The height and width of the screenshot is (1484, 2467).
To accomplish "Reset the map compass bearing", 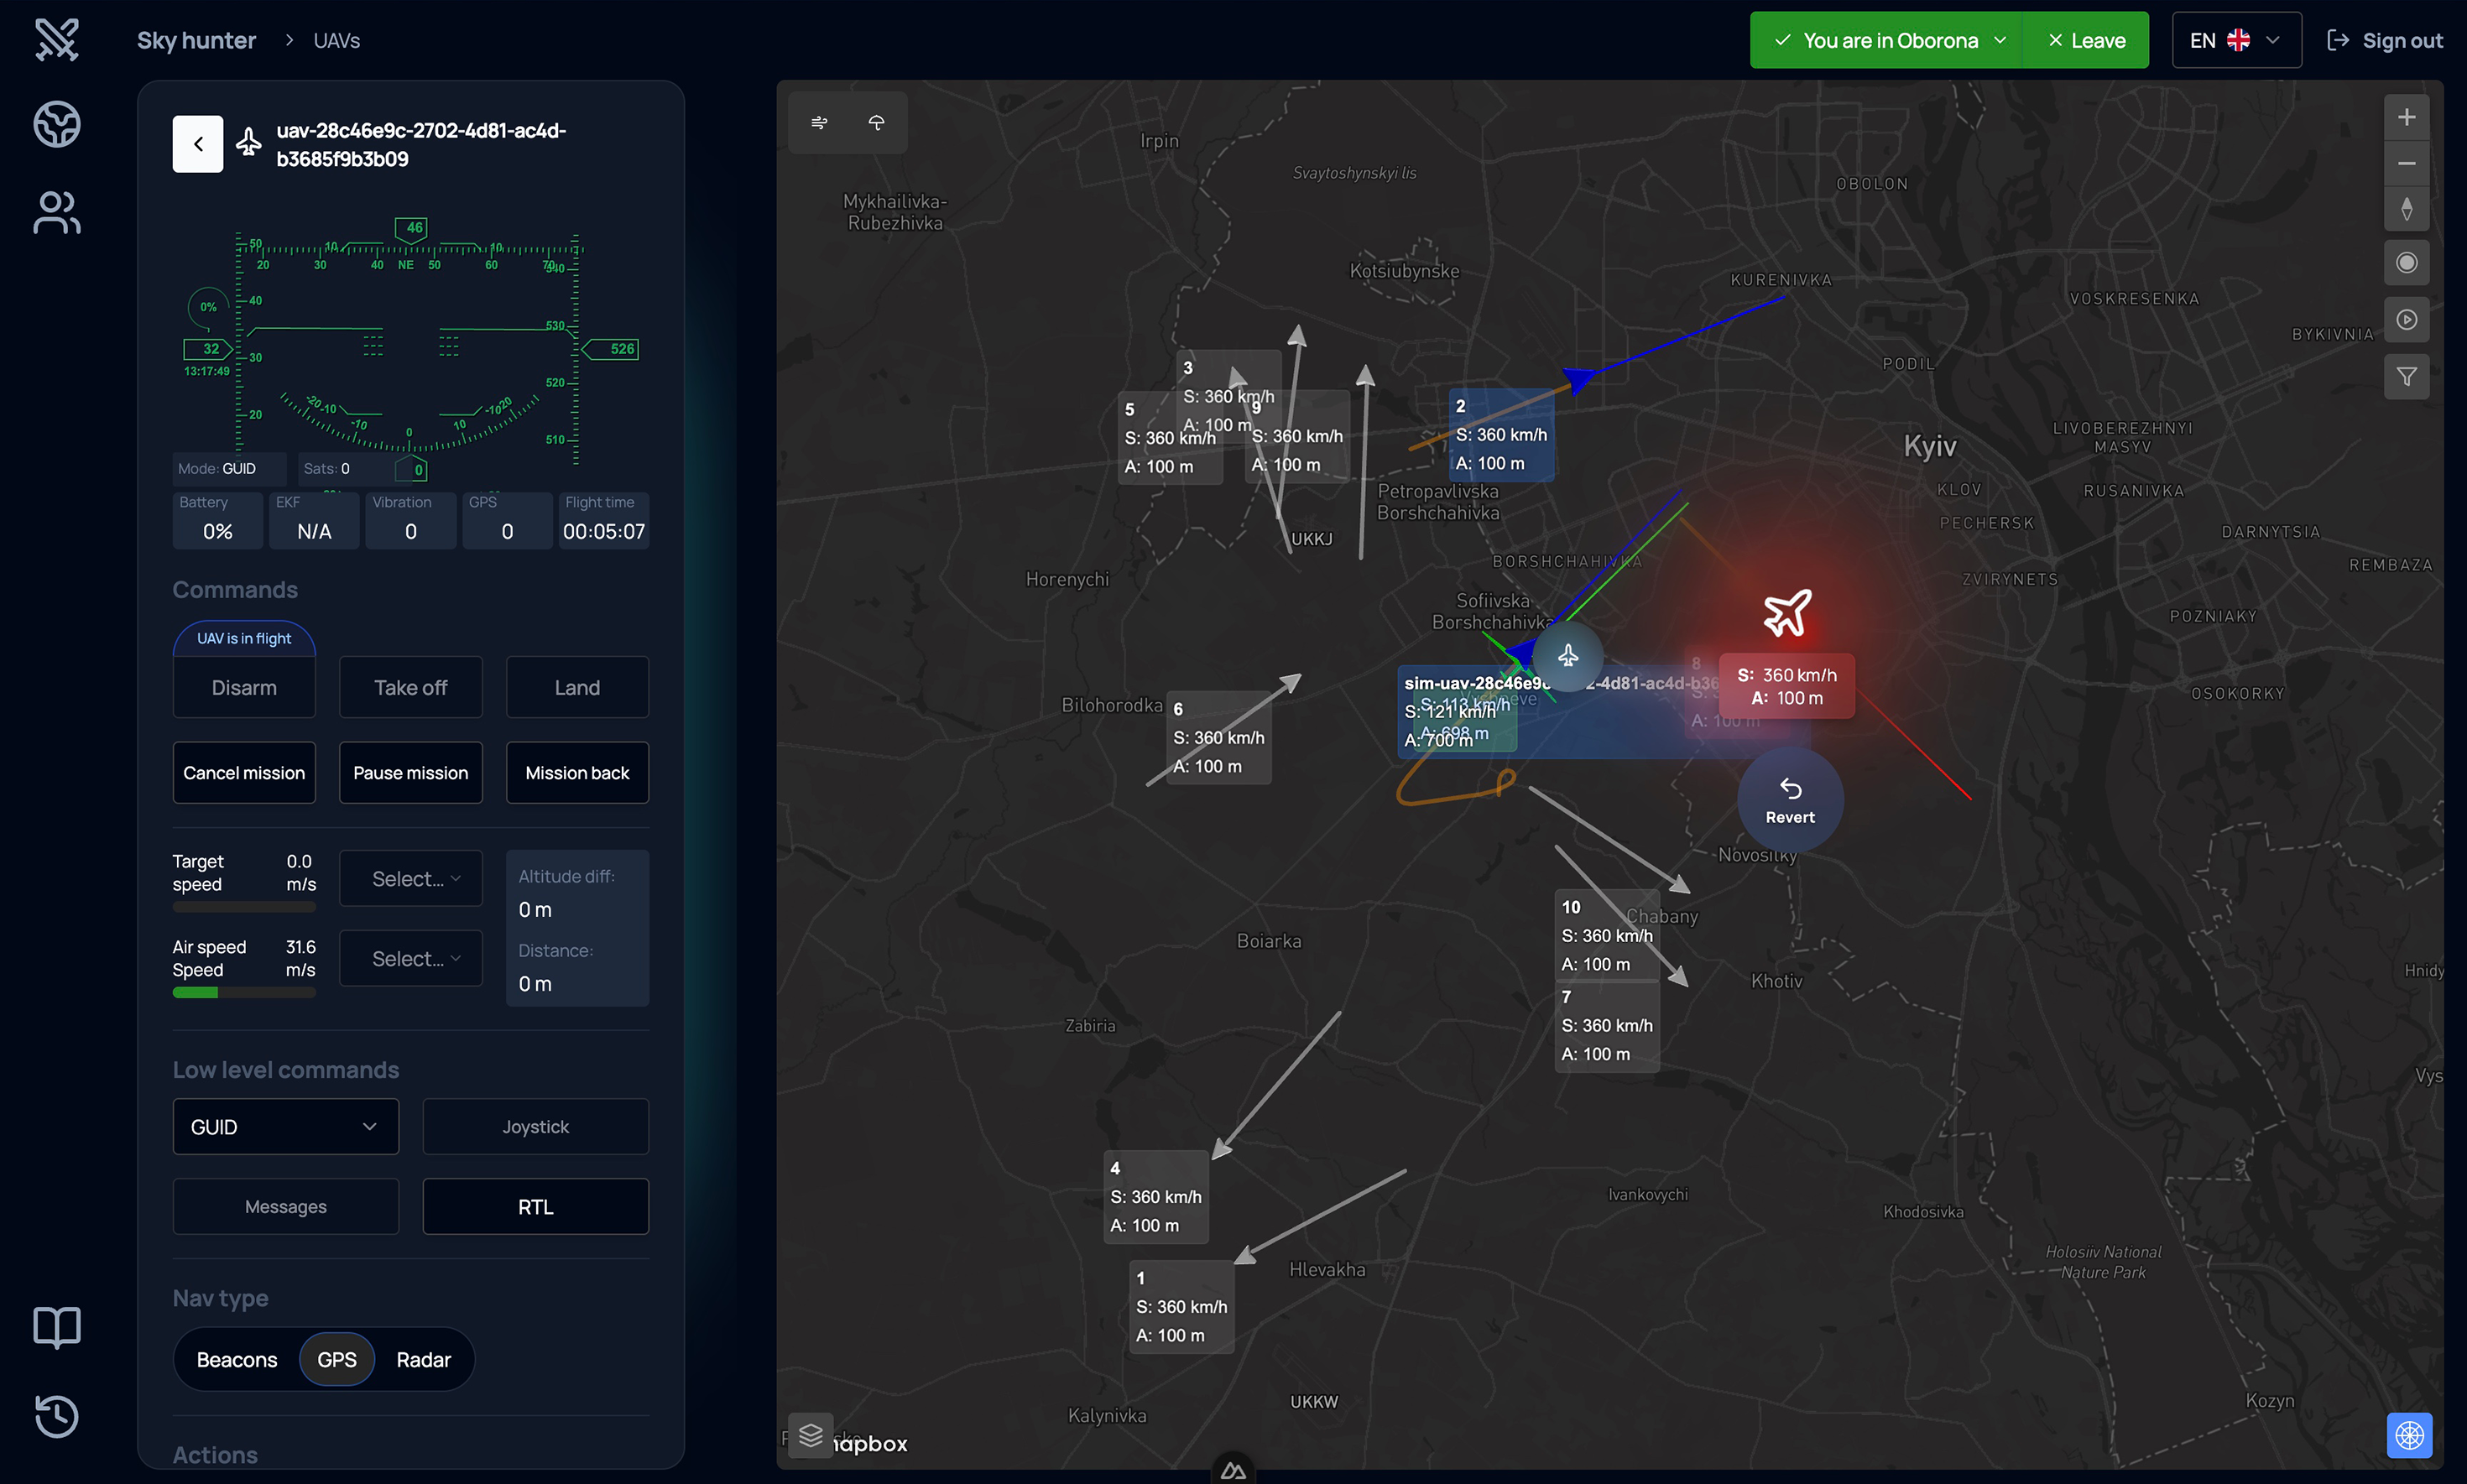I will [x=2406, y=209].
